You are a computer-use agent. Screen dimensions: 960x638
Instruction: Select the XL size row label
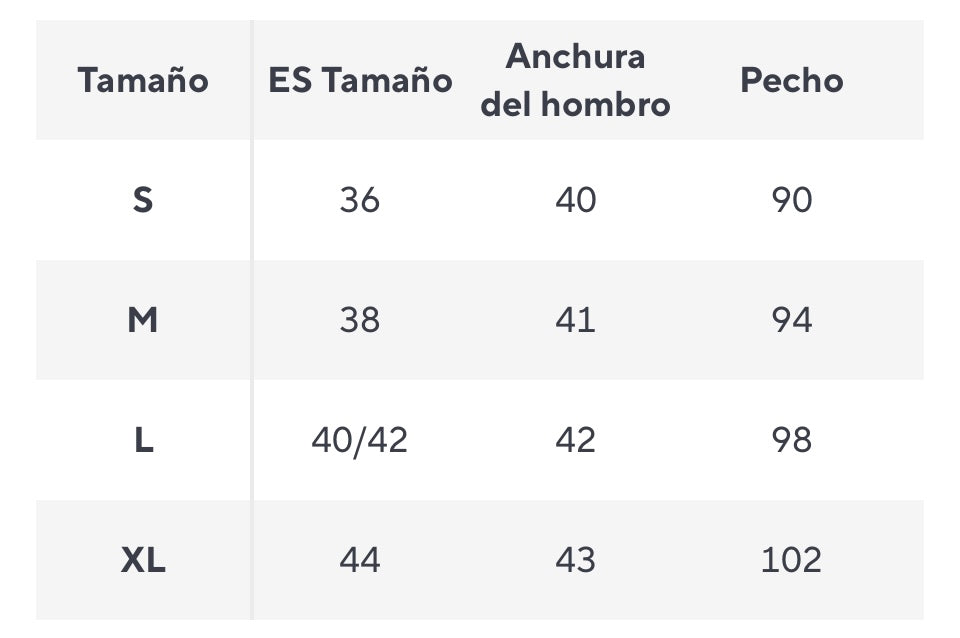tap(143, 560)
